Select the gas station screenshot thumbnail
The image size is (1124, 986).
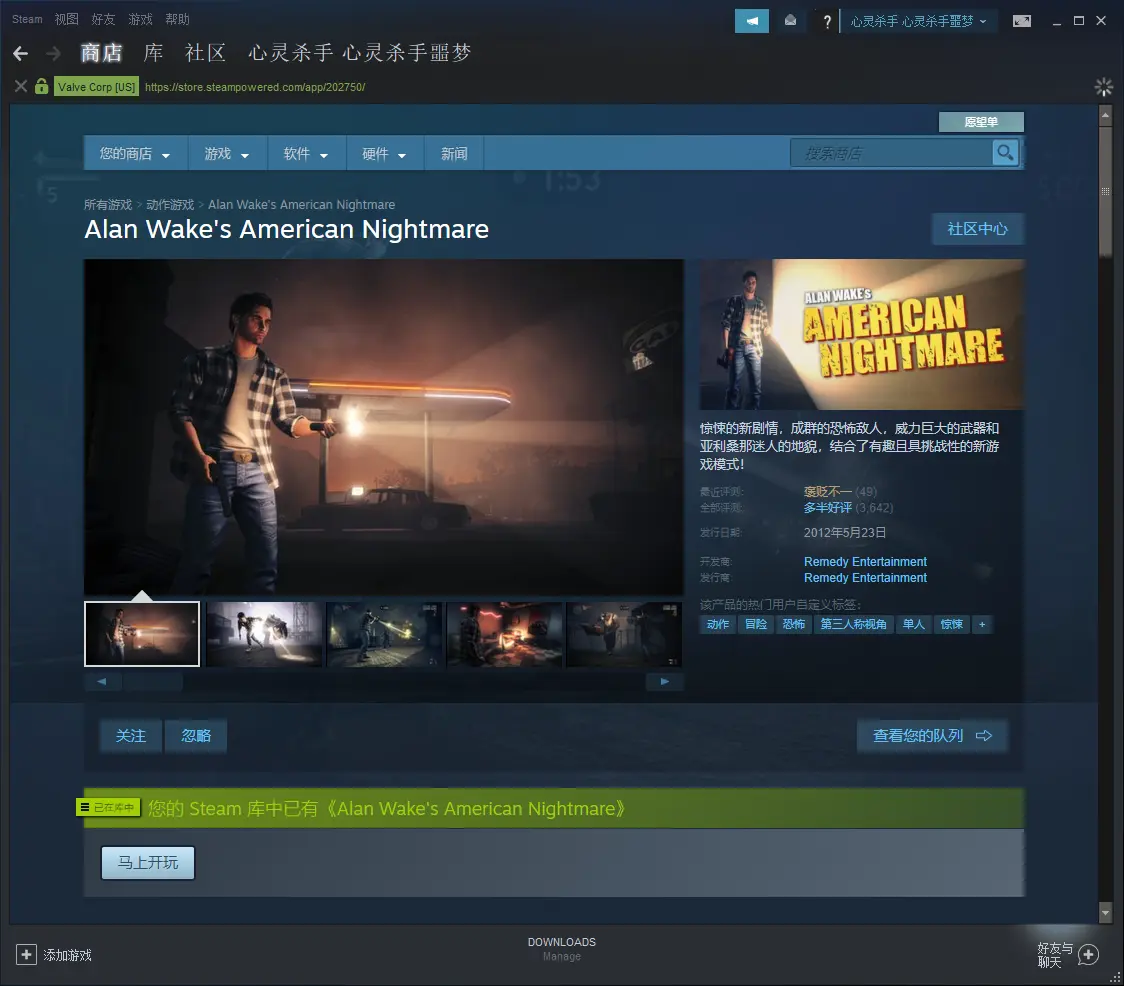(142, 634)
